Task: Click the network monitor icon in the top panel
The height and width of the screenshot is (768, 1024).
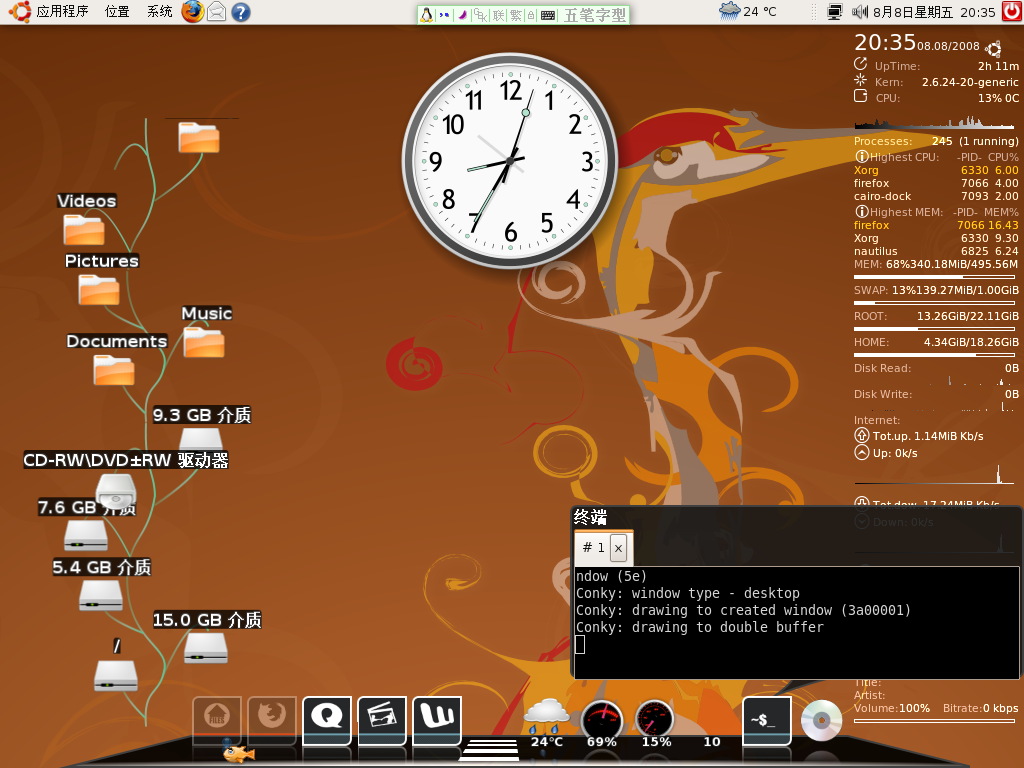Action: 835,12
